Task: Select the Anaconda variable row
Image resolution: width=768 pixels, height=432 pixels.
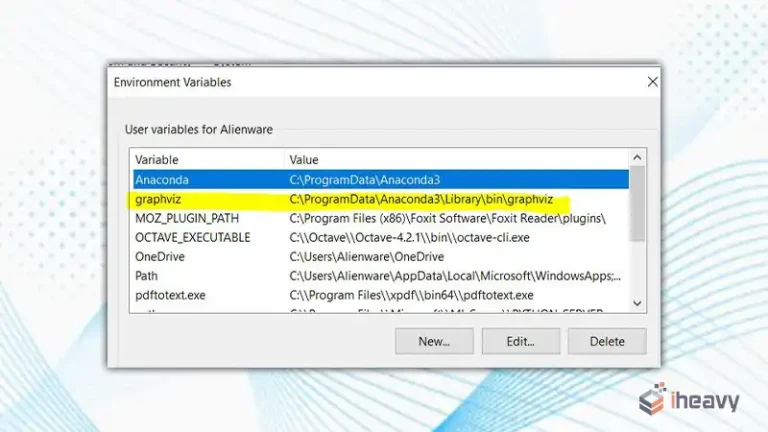Action: click(x=381, y=180)
